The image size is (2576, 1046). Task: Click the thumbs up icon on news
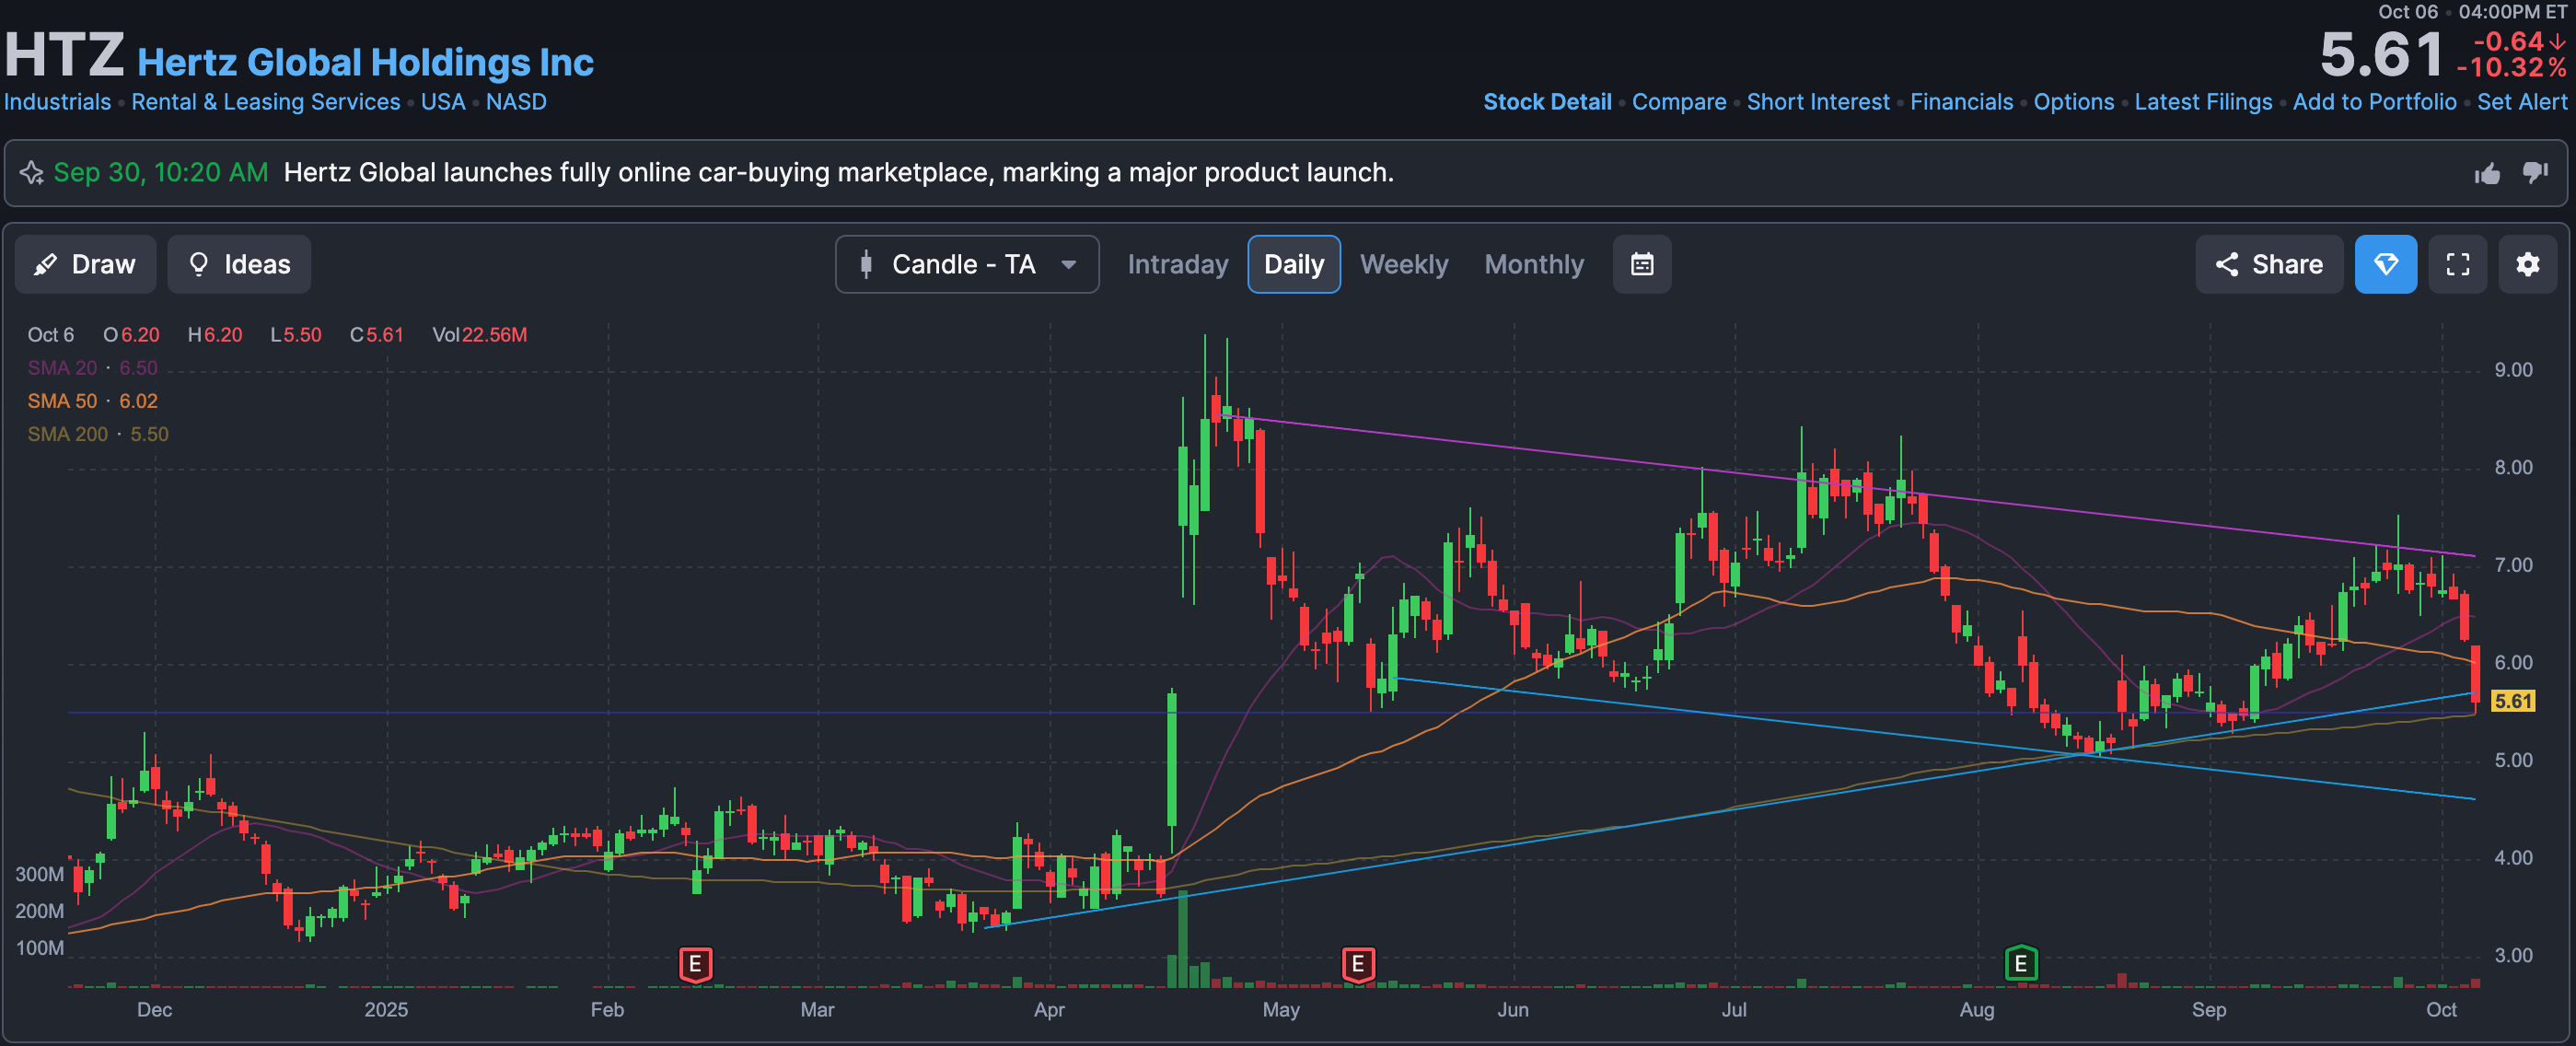(x=2487, y=174)
